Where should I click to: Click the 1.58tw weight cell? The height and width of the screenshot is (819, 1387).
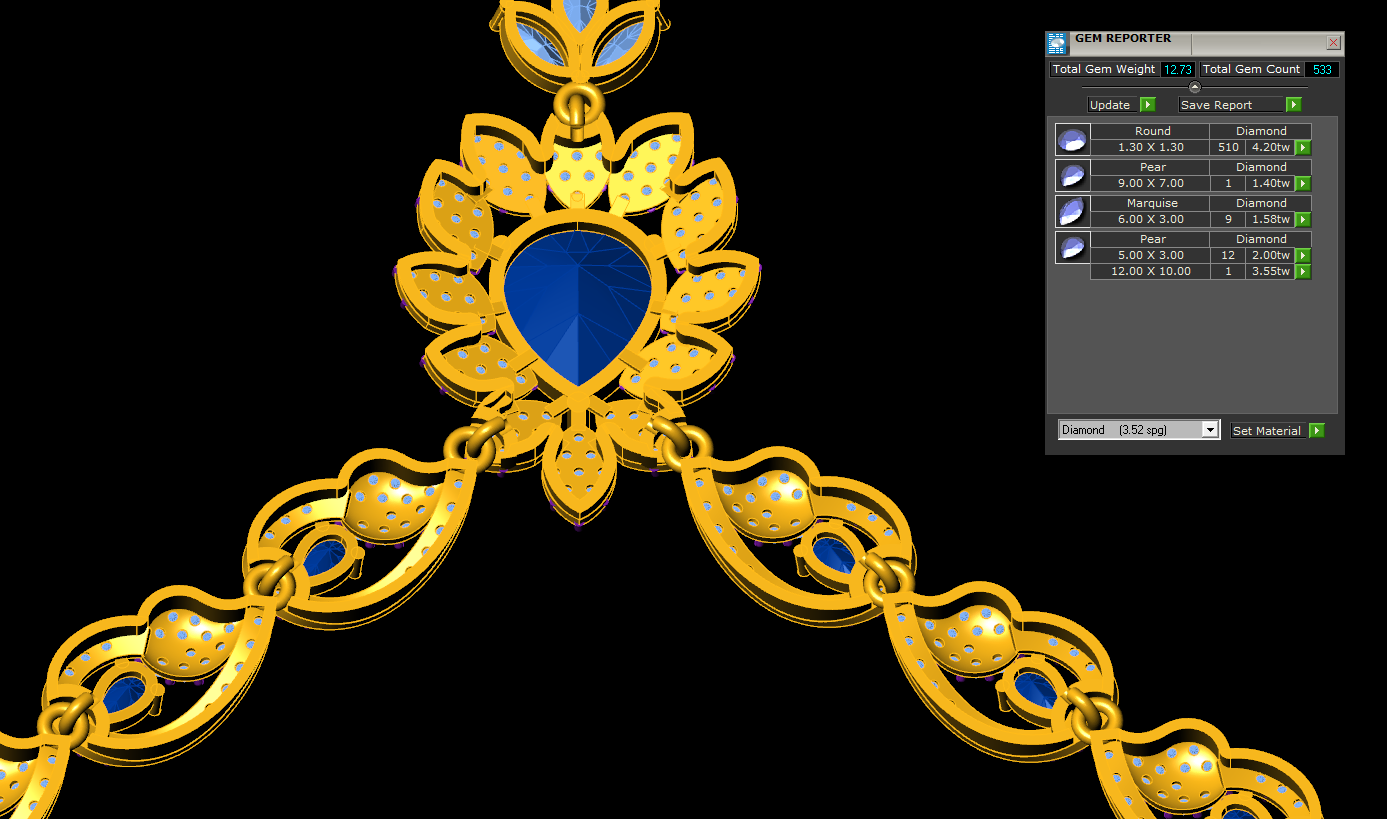[x=1270, y=220]
